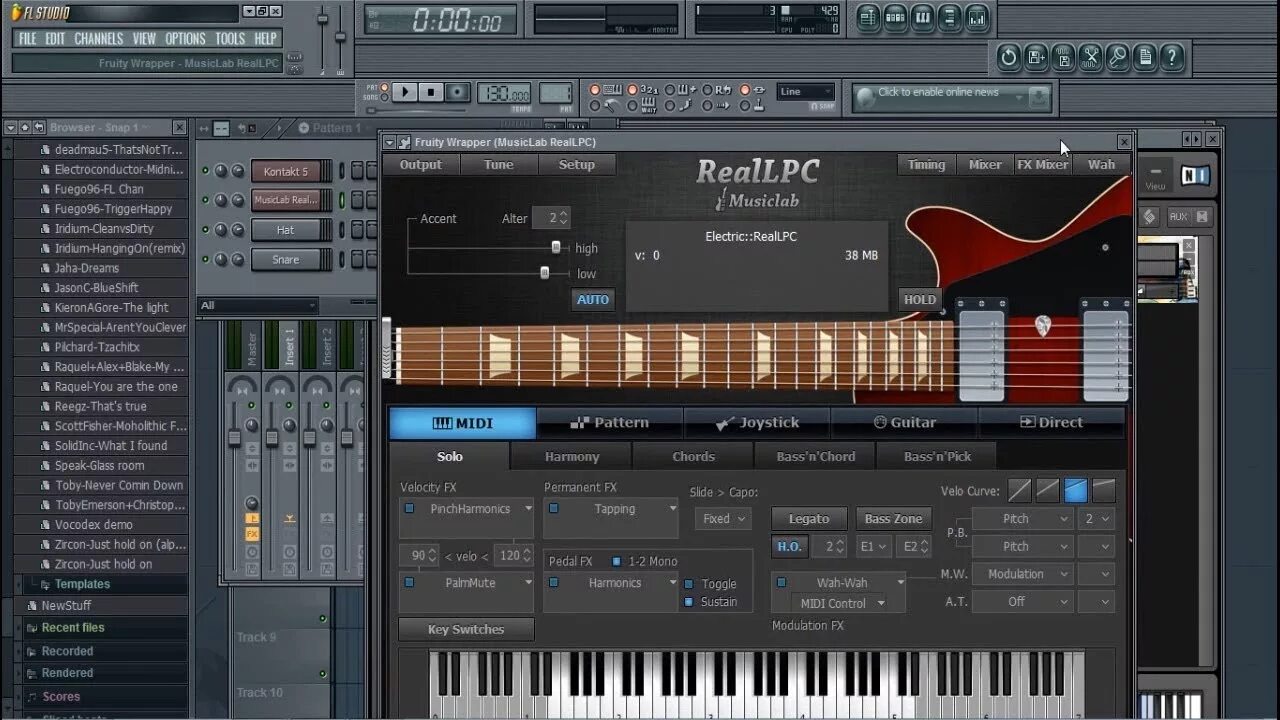The height and width of the screenshot is (720, 1280).
Task: Open the Piano Roll view icon
Action: (922, 17)
